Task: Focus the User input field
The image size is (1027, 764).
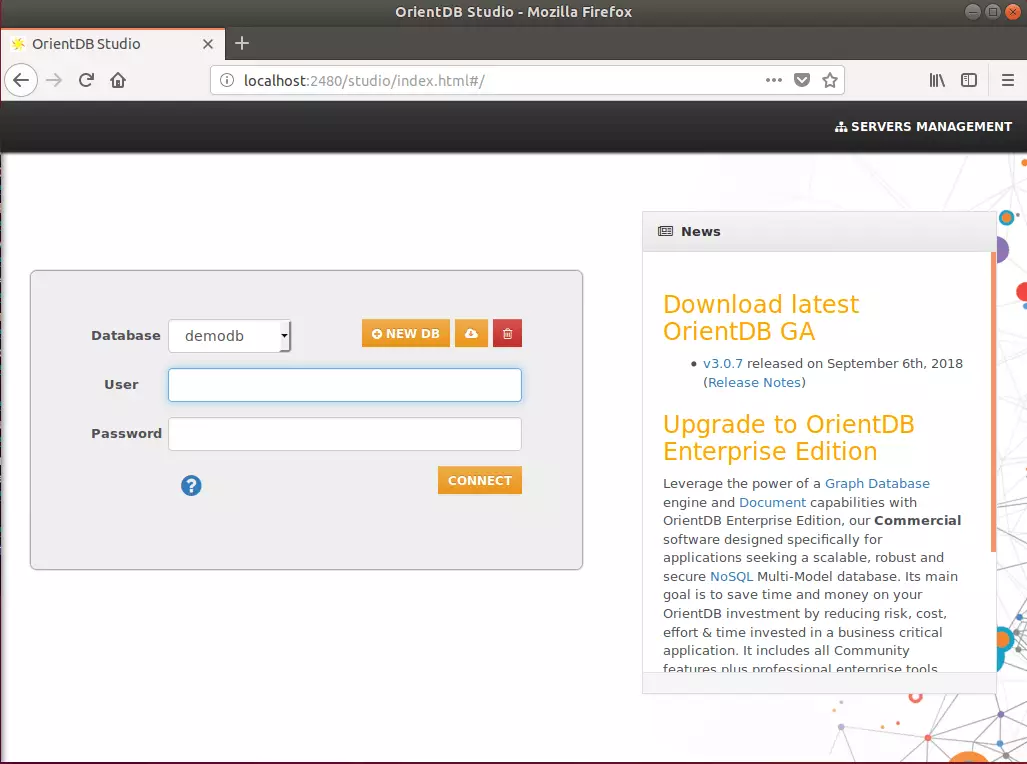Action: coord(345,385)
